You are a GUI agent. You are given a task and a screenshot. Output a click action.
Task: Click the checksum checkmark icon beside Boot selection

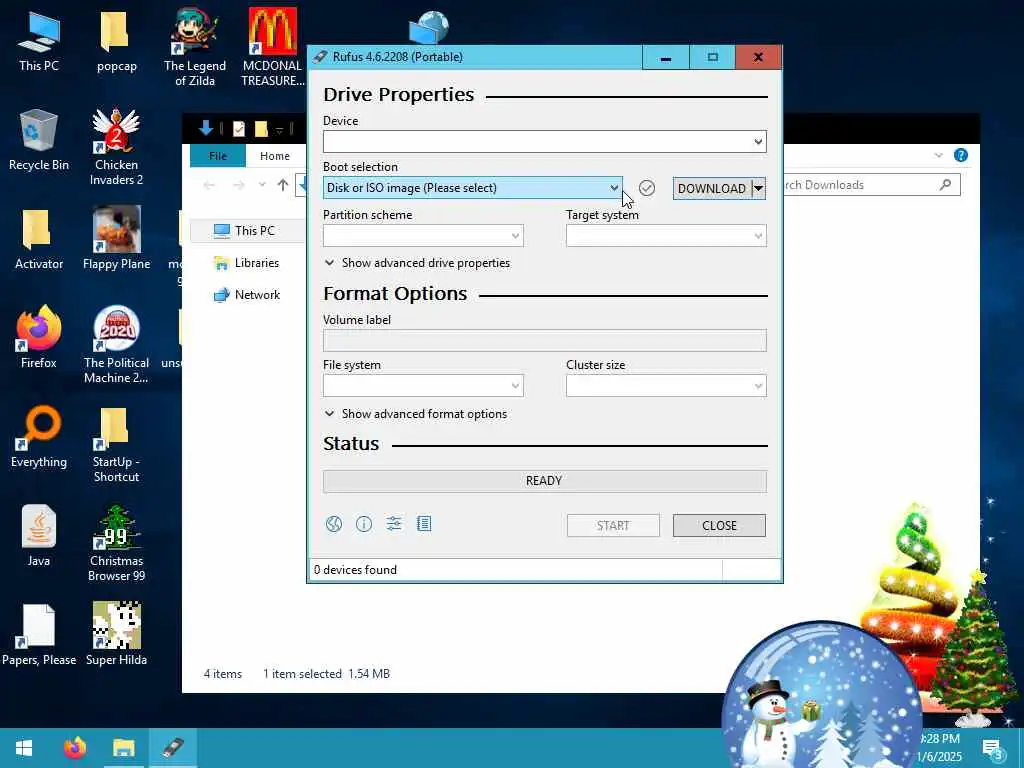[x=647, y=188]
